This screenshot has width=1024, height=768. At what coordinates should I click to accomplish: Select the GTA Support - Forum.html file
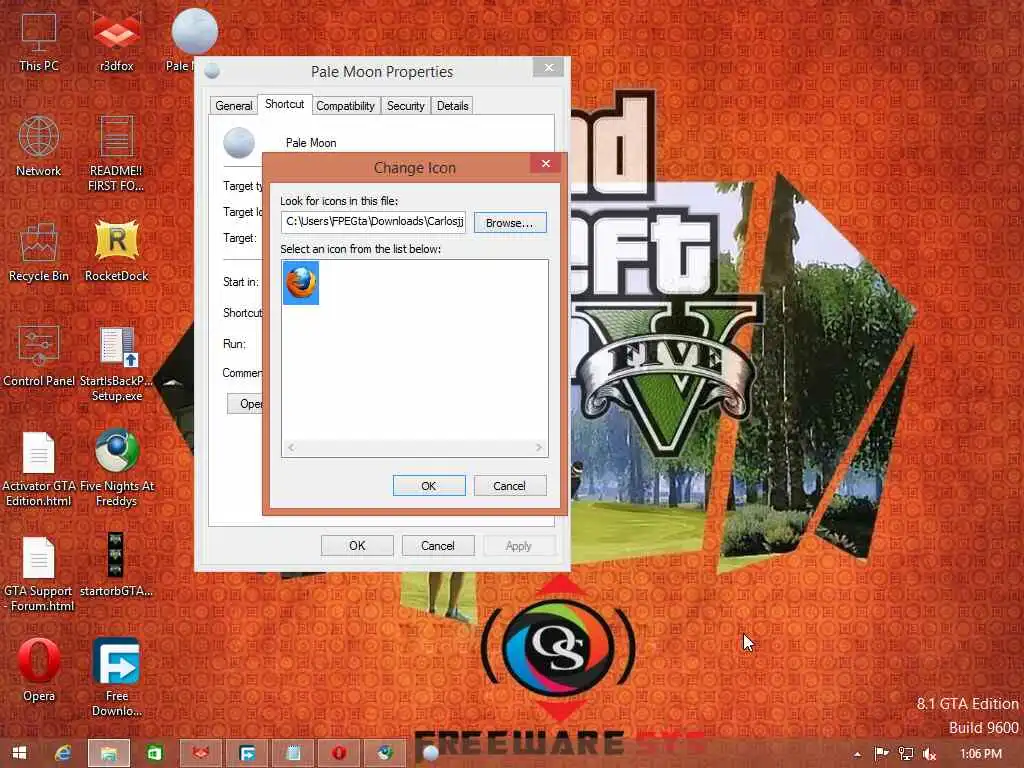tap(39, 574)
